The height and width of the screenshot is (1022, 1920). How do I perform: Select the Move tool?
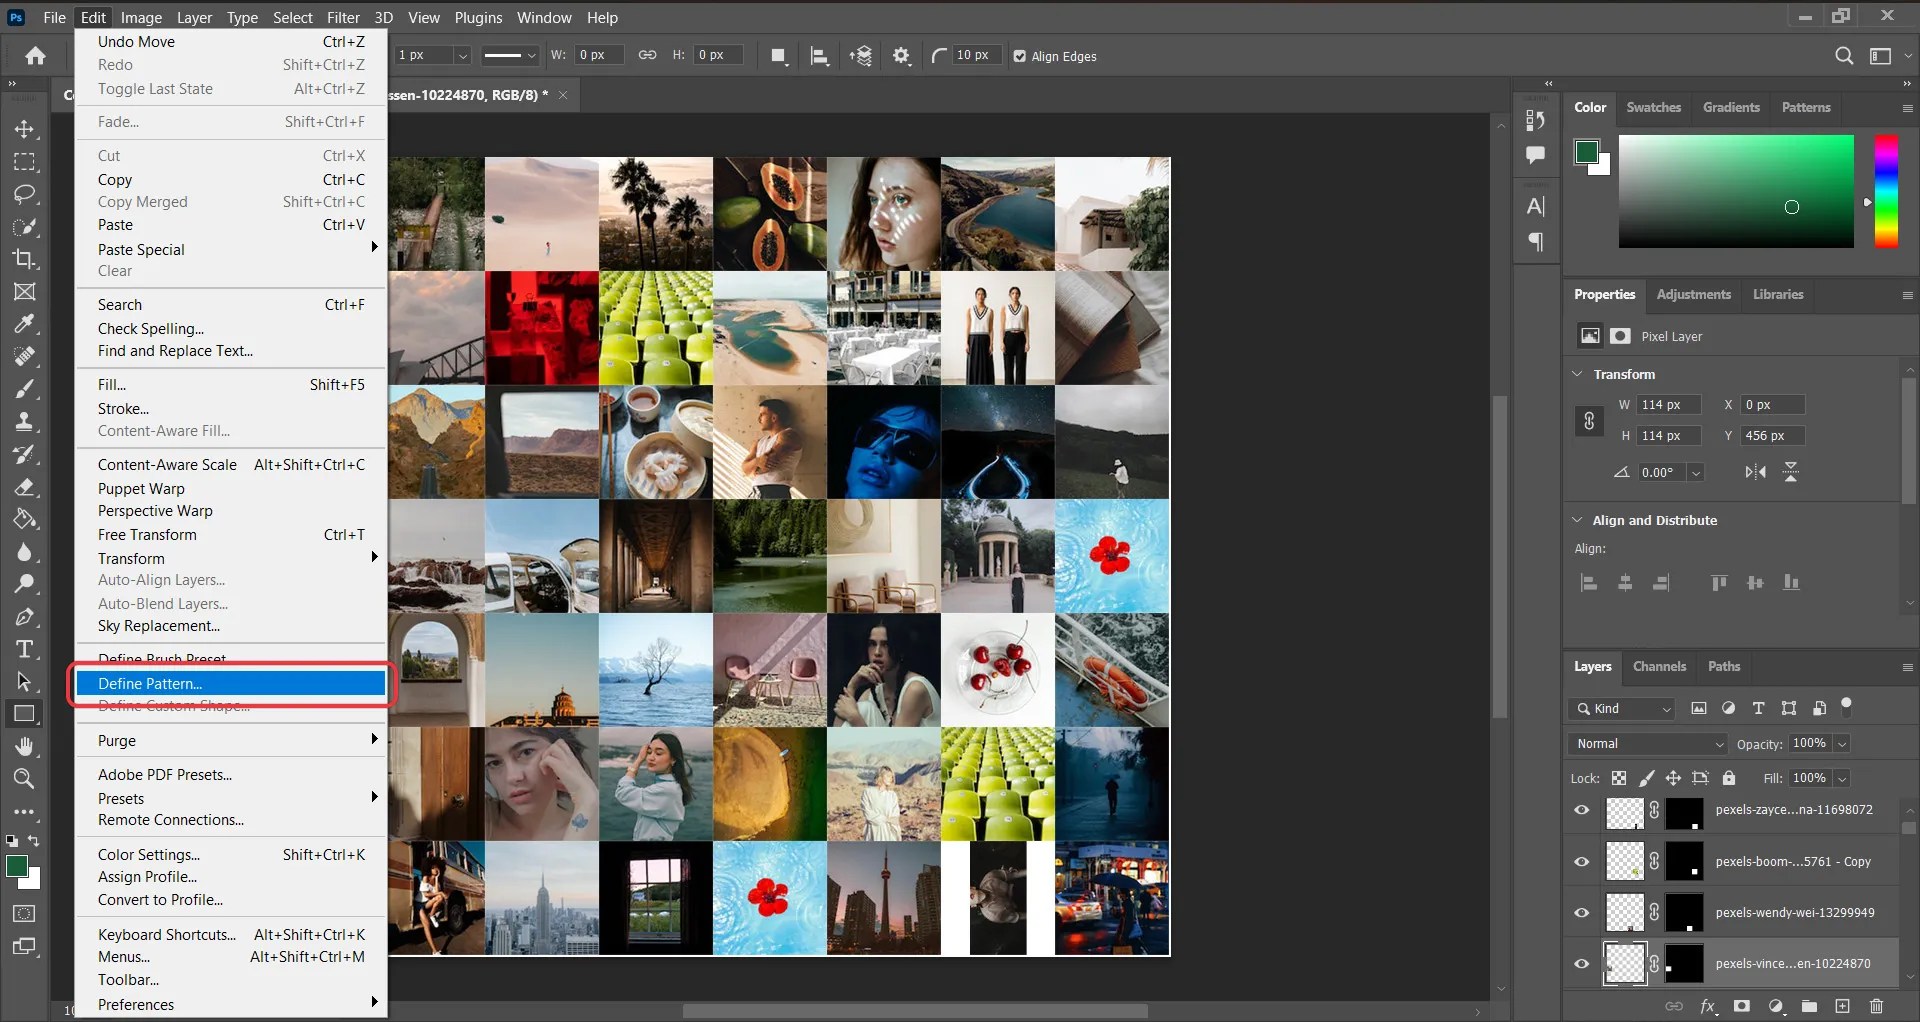click(25, 129)
